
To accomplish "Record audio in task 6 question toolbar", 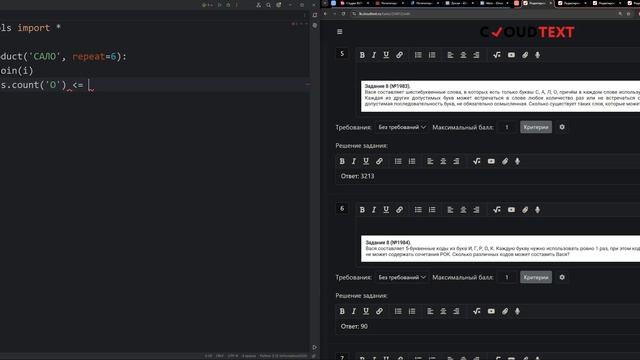I will coord(538,210).
